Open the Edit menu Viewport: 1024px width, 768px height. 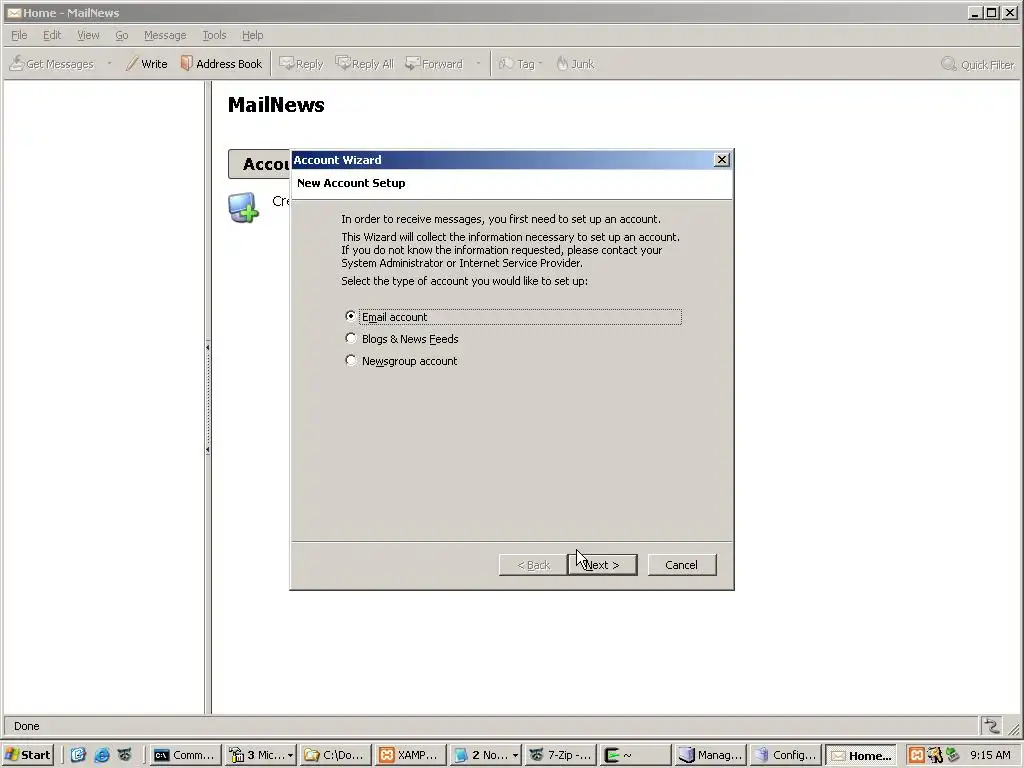click(x=52, y=35)
